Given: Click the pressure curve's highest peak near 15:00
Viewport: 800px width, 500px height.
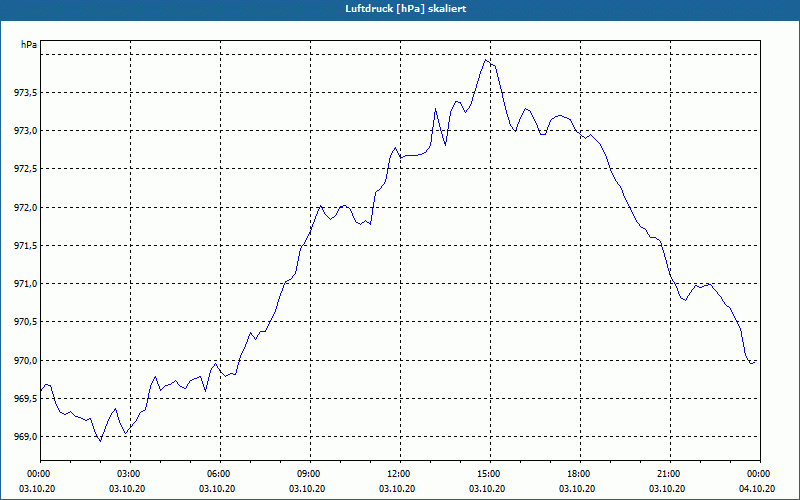Looking at the screenshot, I should coord(487,60).
